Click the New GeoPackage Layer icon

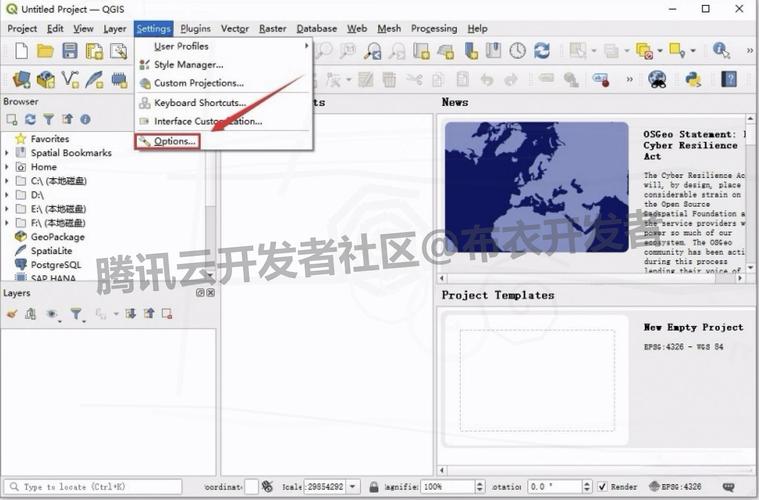click(x=46, y=79)
